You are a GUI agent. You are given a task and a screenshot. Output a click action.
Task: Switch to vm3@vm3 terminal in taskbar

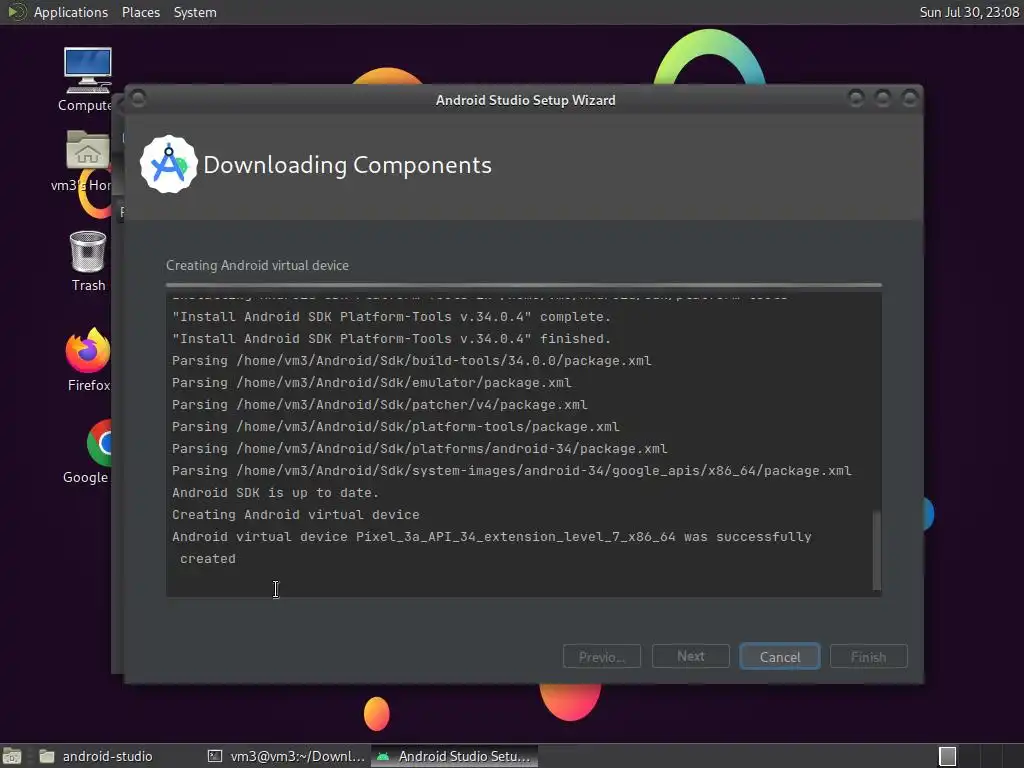[x=286, y=756]
